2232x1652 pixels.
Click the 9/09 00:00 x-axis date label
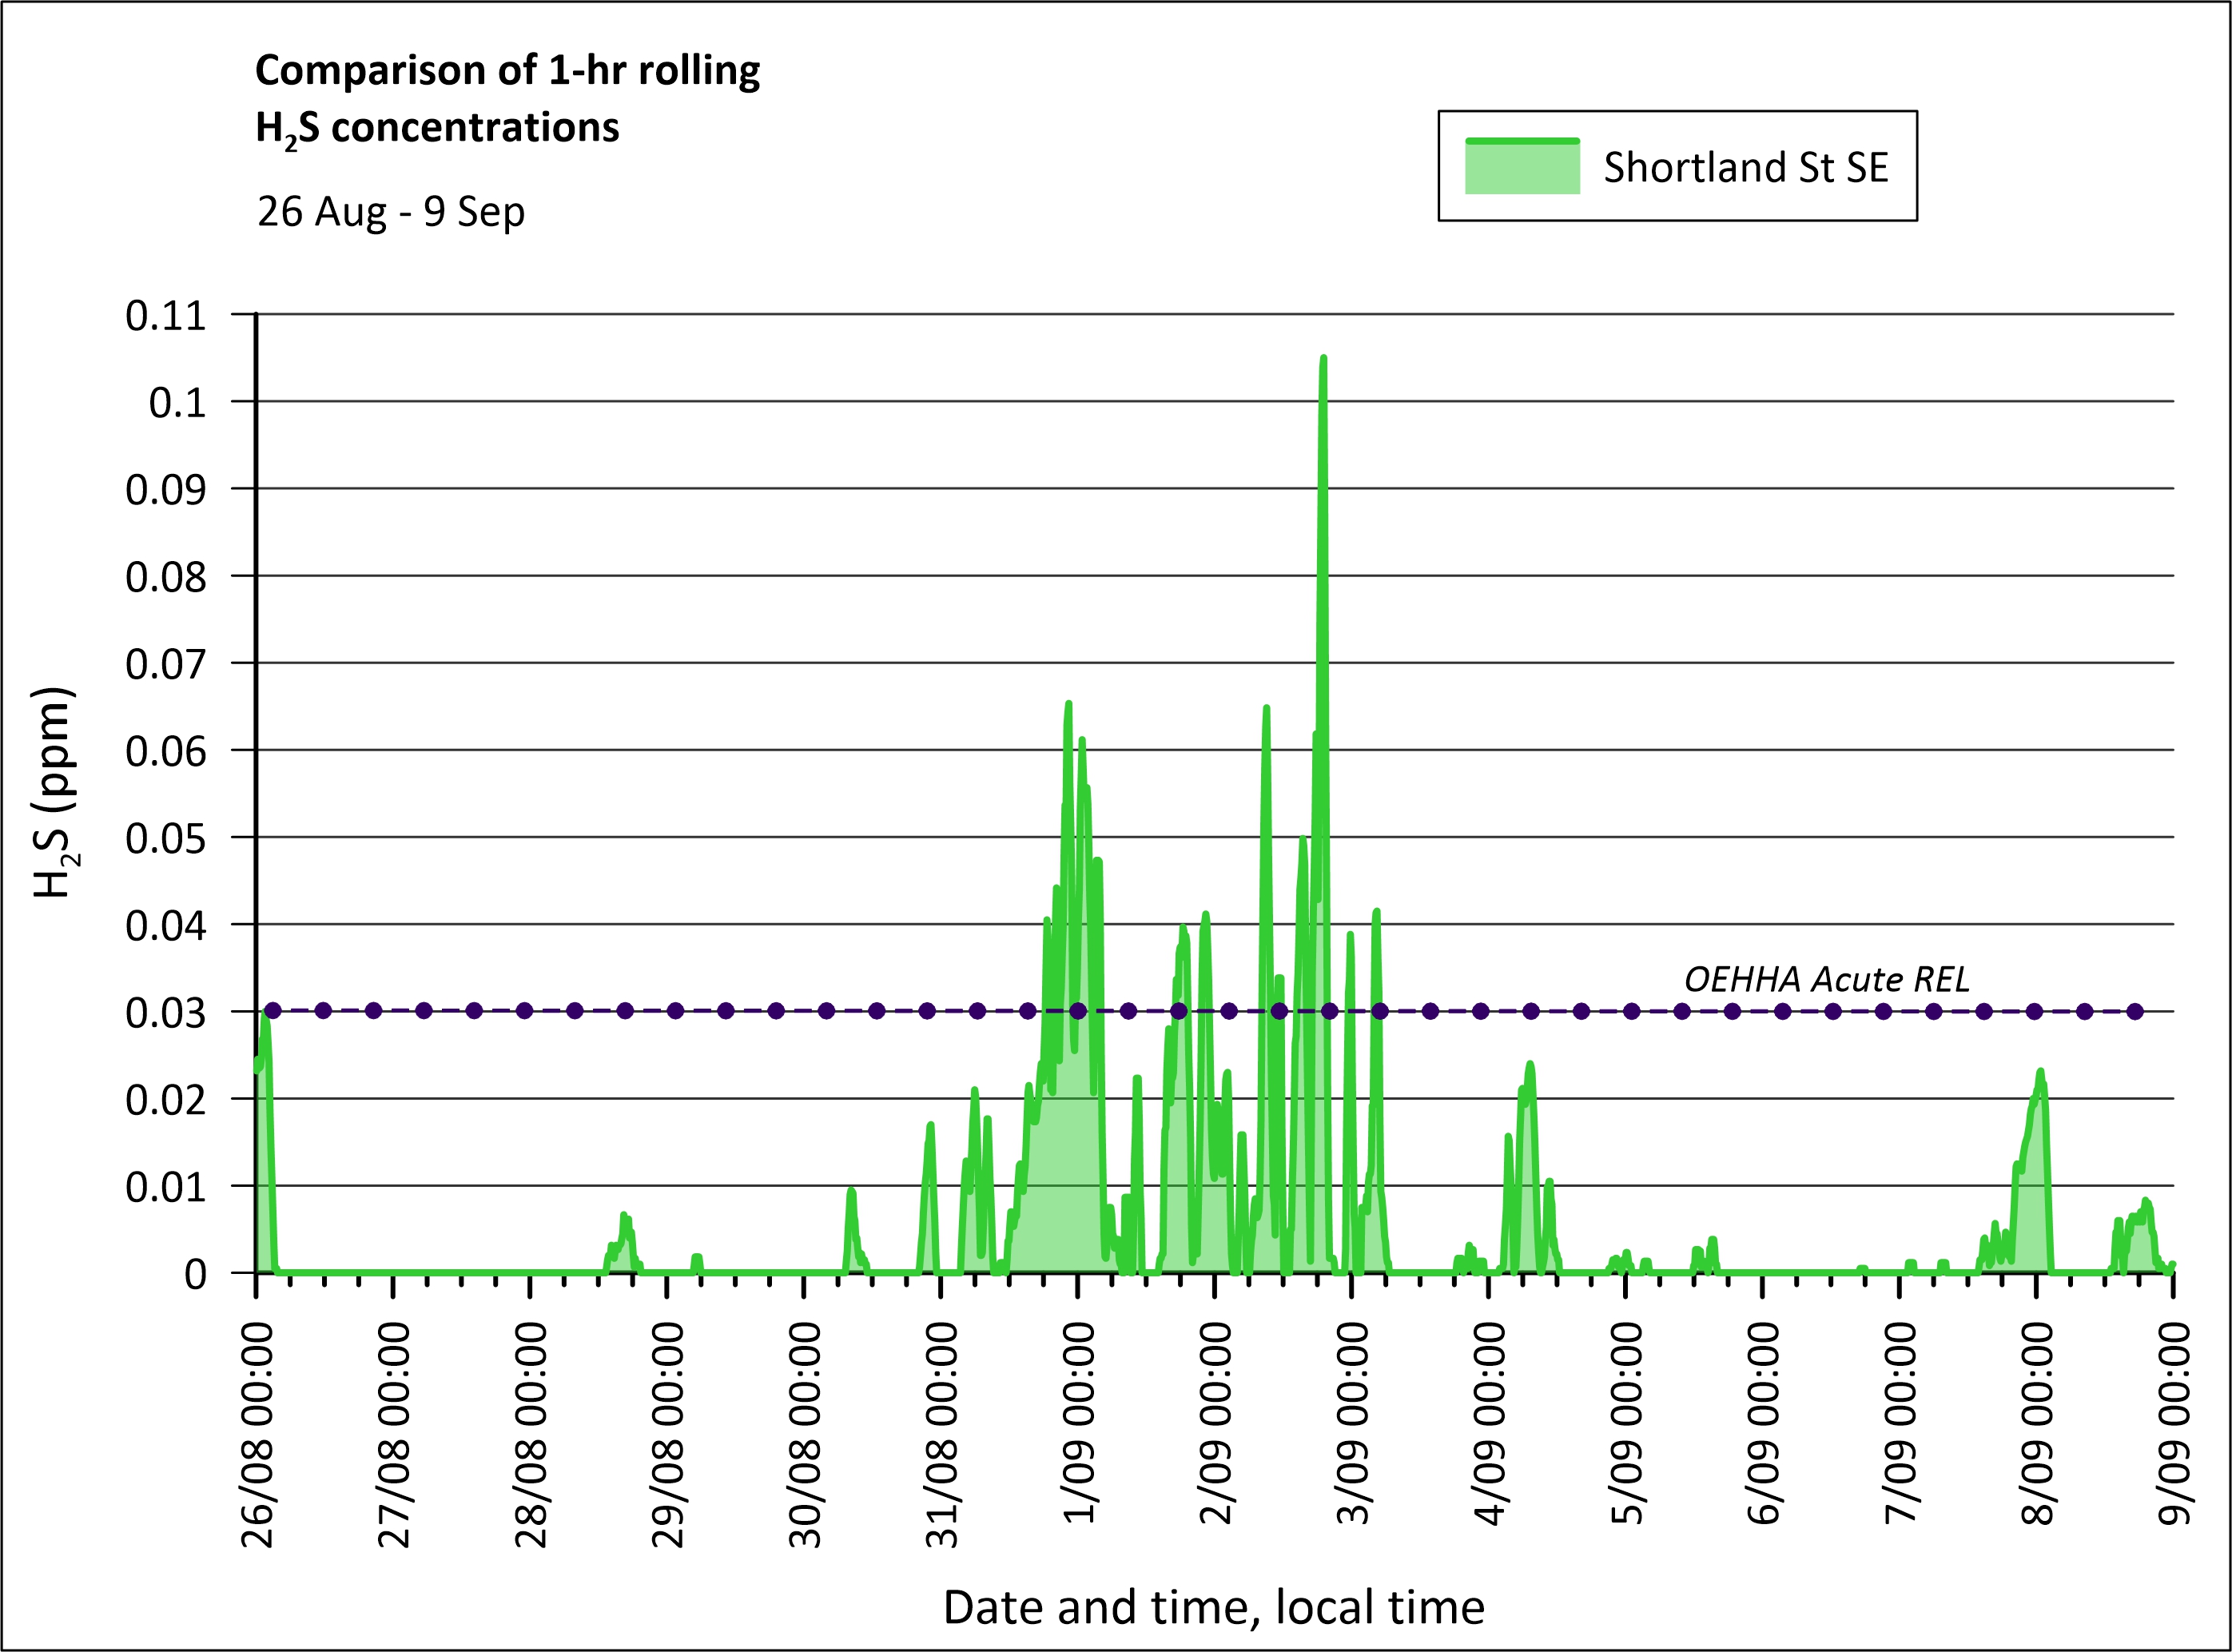coord(2173,1422)
